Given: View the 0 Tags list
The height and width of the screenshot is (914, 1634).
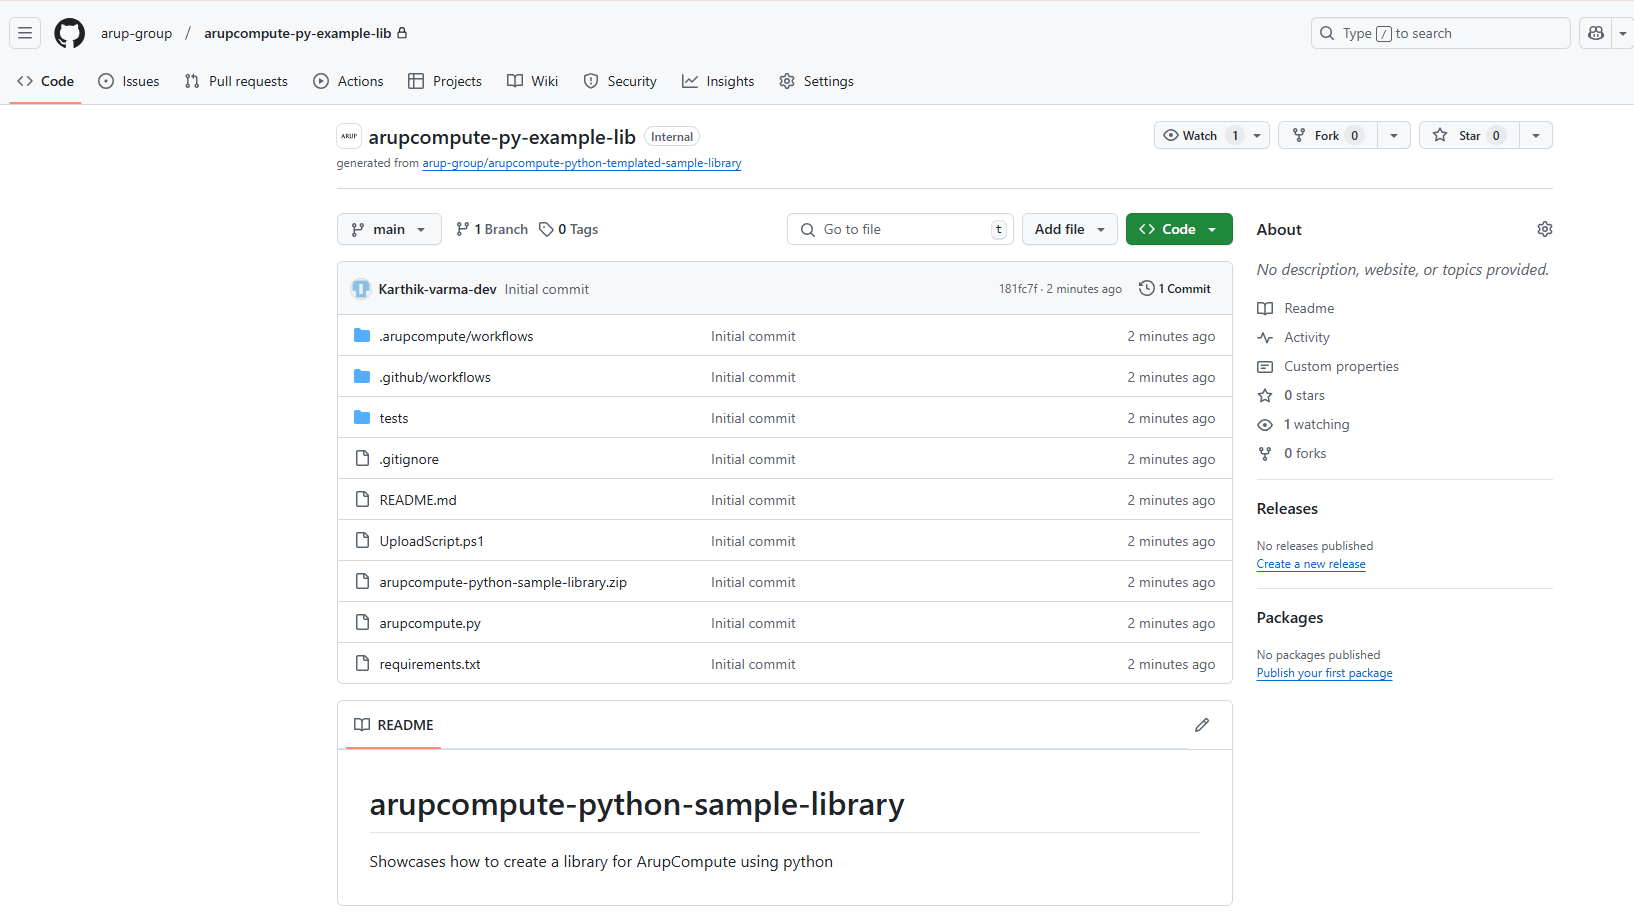Looking at the screenshot, I should pyautogui.click(x=569, y=229).
